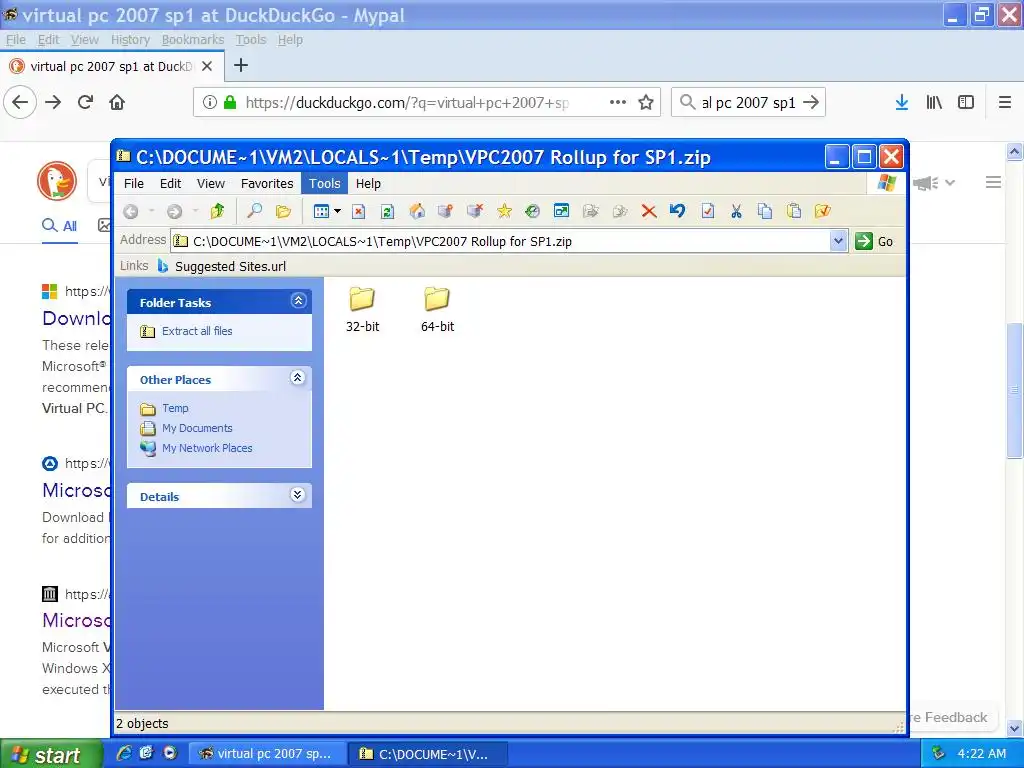
Task: Click the Cut scissors toolbar icon
Action: [x=736, y=211]
